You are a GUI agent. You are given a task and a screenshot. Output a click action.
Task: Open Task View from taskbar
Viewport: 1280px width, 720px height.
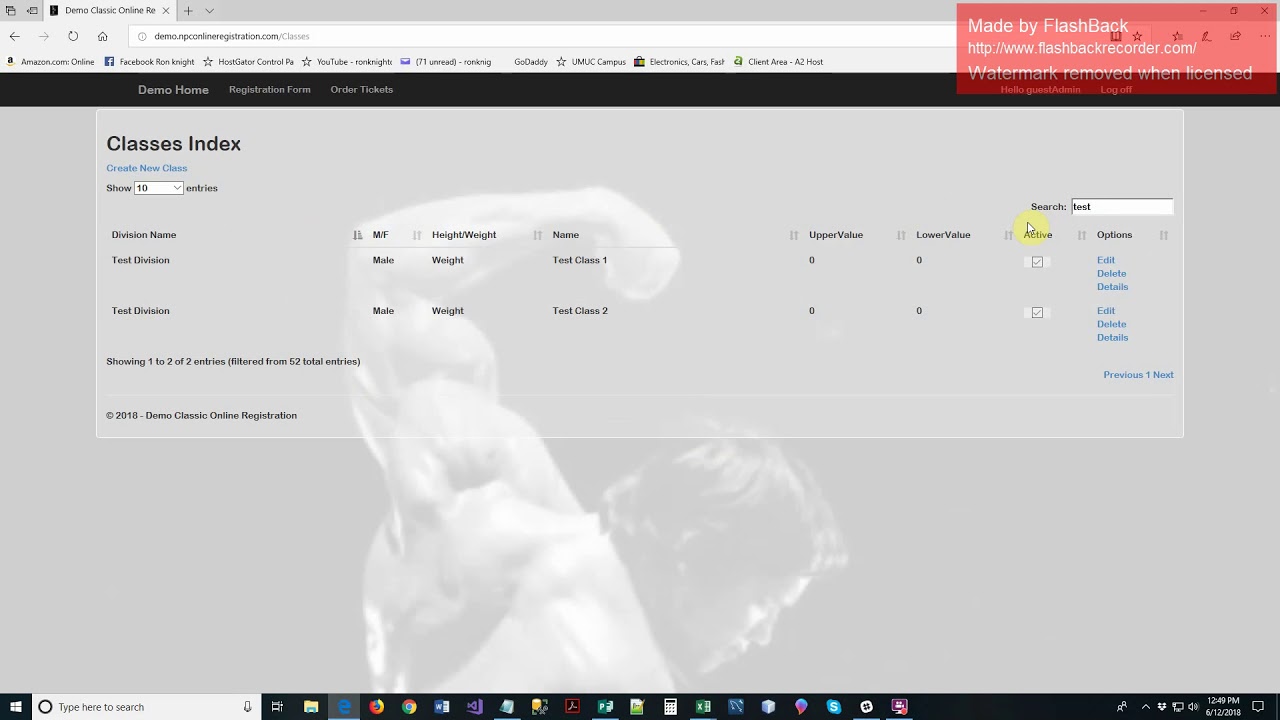coord(278,707)
